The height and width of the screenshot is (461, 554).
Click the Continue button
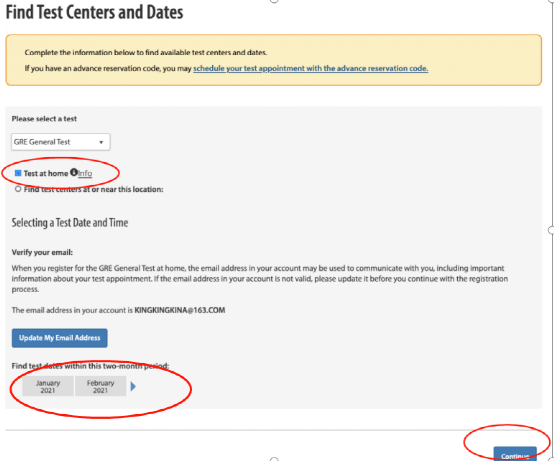(515, 454)
